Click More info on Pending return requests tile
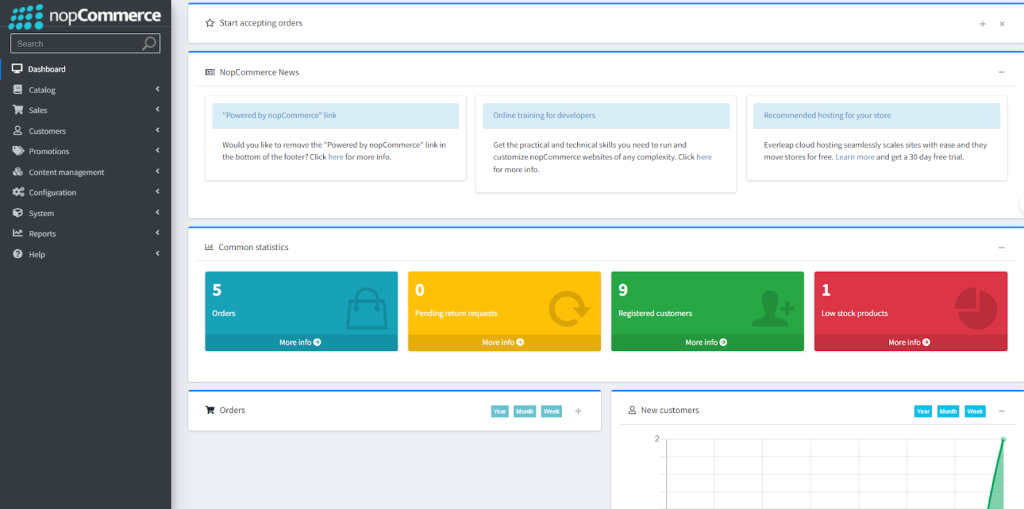 pyautogui.click(x=504, y=342)
